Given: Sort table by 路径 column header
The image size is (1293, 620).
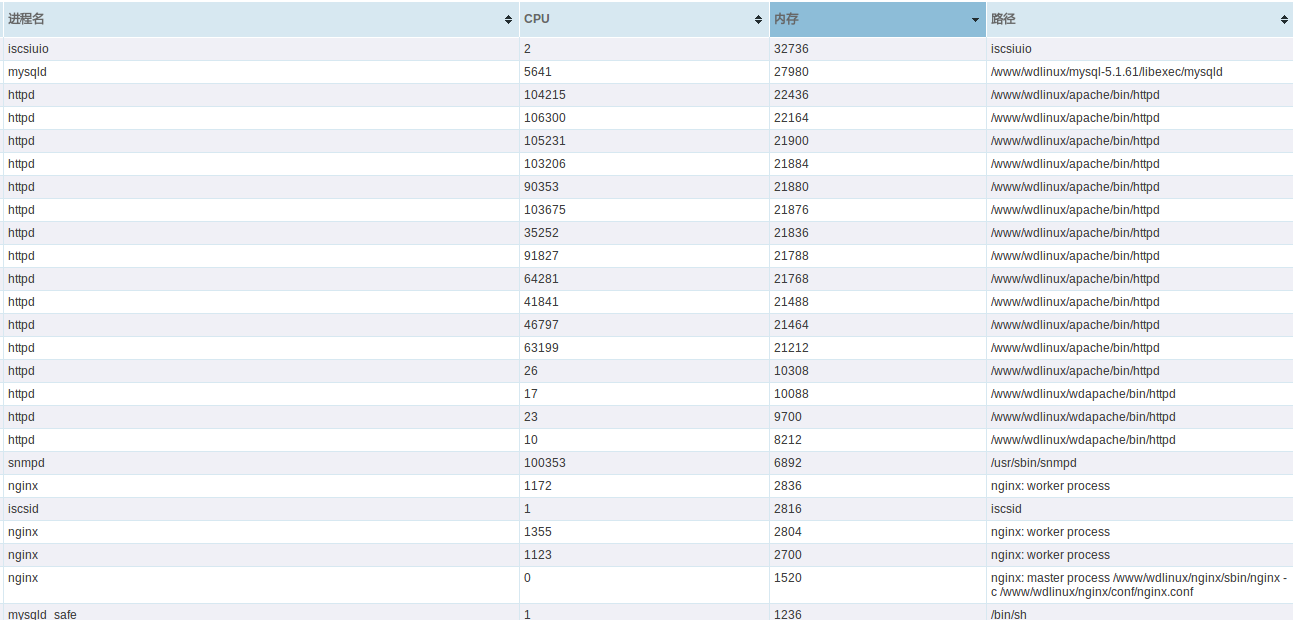Looking at the screenshot, I should (1139, 19).
